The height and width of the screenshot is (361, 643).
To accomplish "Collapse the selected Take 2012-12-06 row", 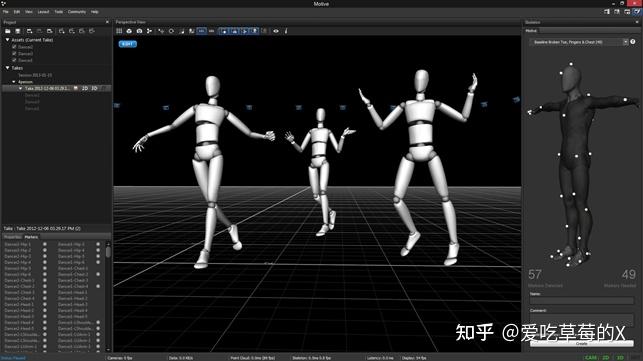I will coord(21,88).
